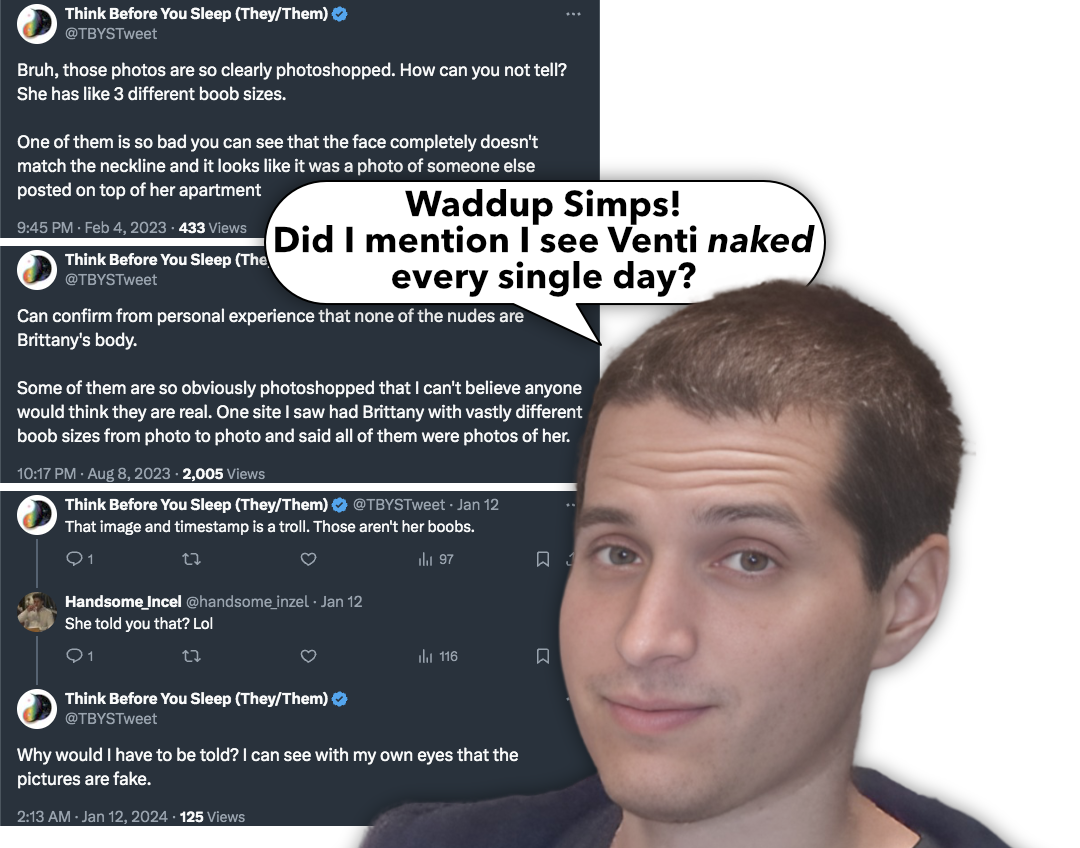
Task: Open Think Before You Sleep avatar in top tweet
Action: click(37, 24)
